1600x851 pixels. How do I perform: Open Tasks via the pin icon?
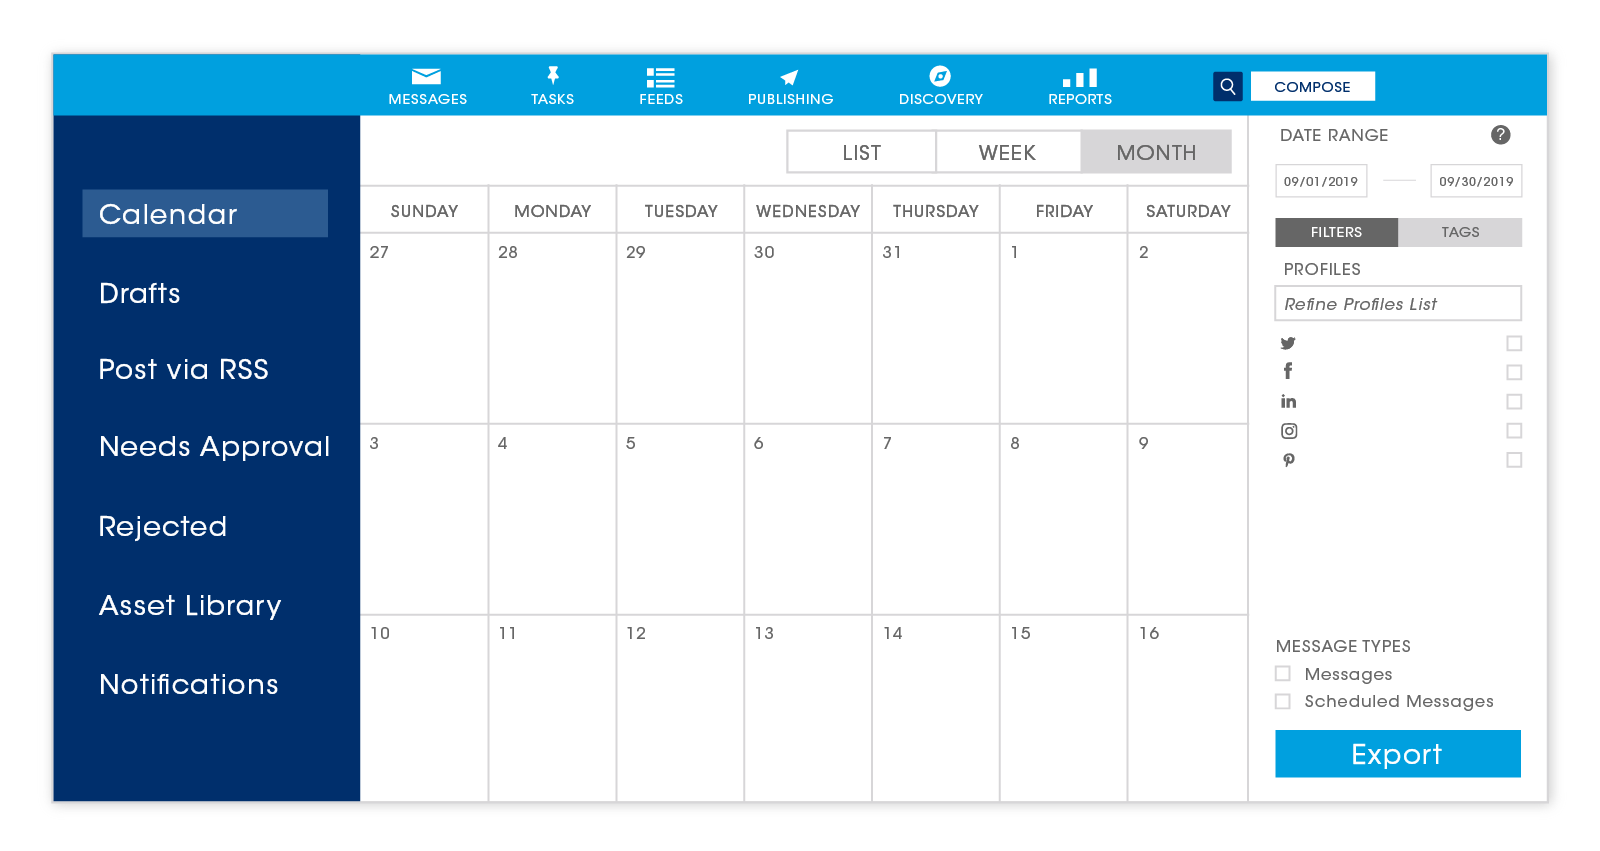coord(552,76)
